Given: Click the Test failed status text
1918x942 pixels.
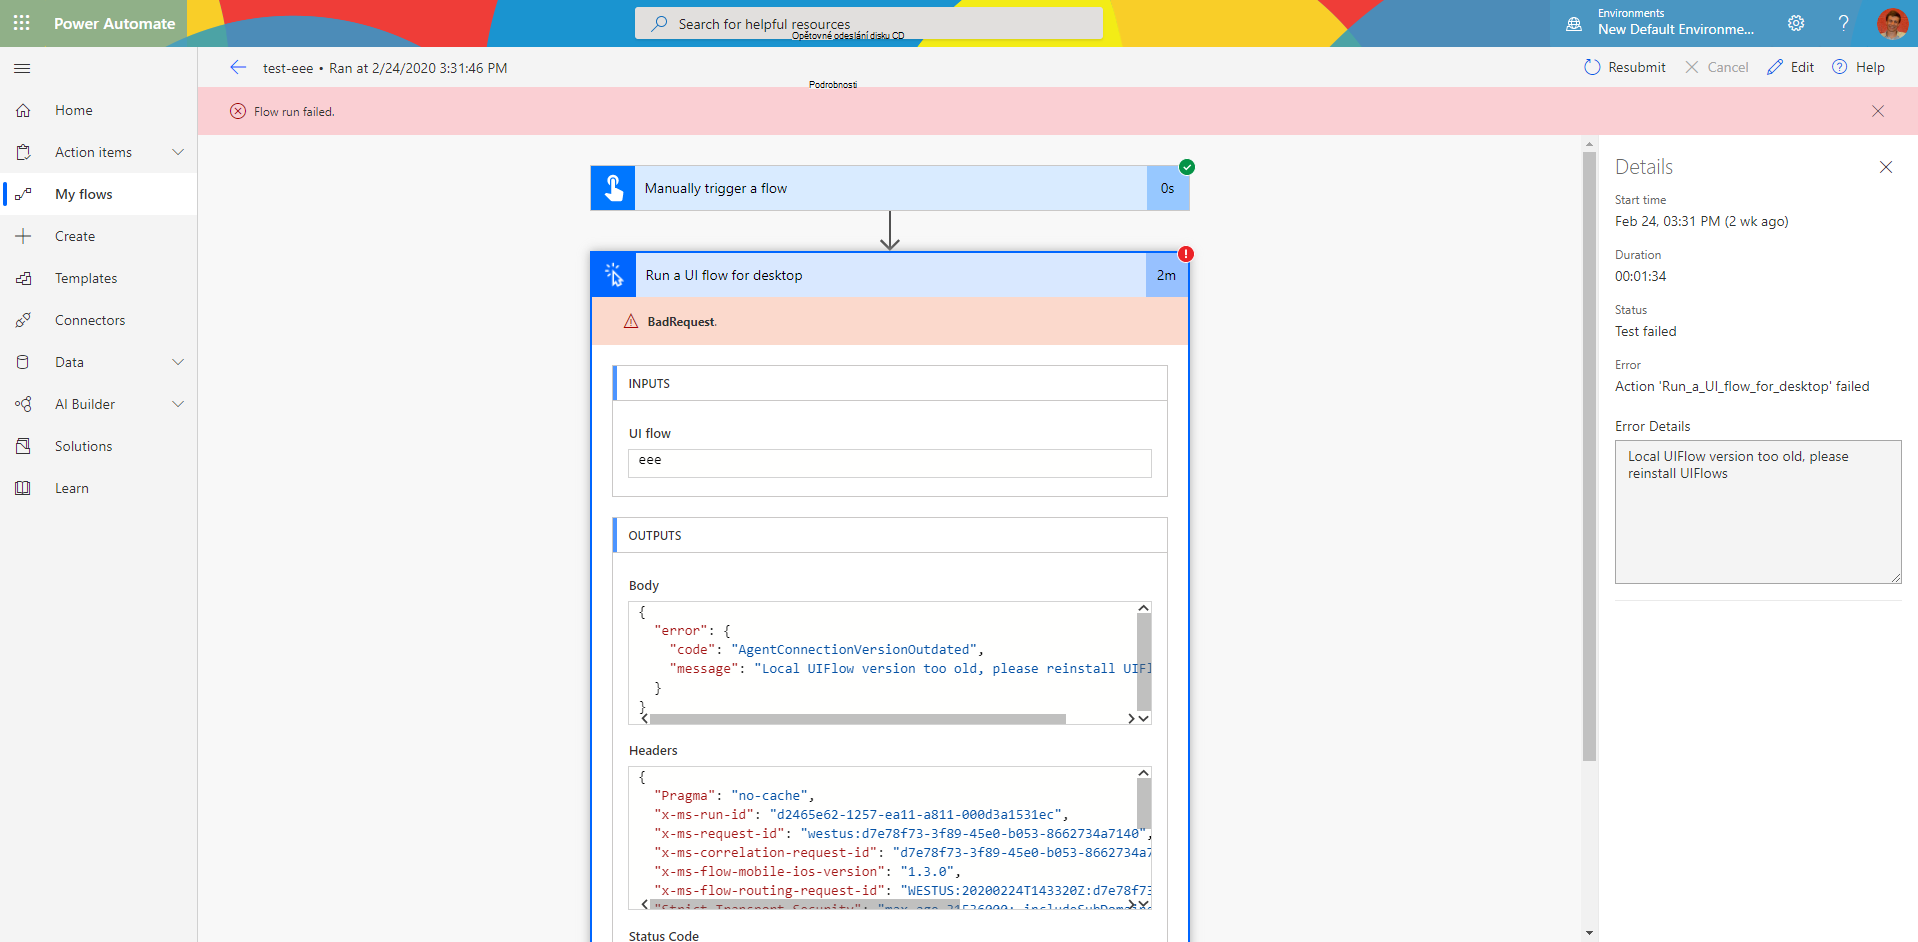Looking at the screenshot, I should [1646, 331].
